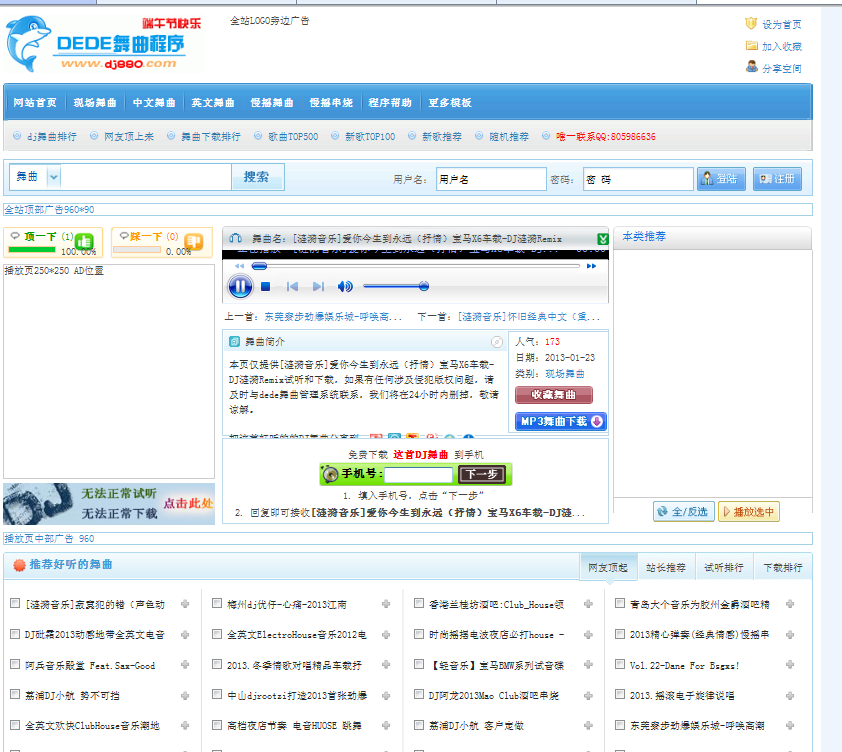Click the 搜索 search button
The height and width of the screenshot is (752, 842).
(256, 177)
